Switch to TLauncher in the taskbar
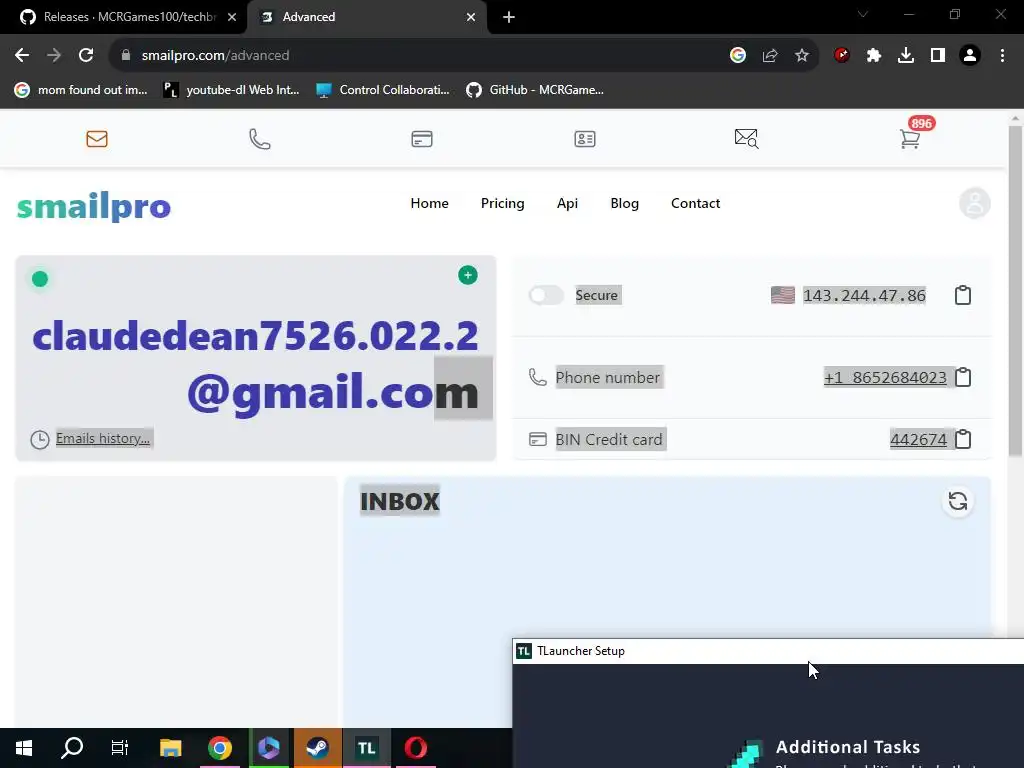Screen dimensions: 1024x768 [366, 748]
